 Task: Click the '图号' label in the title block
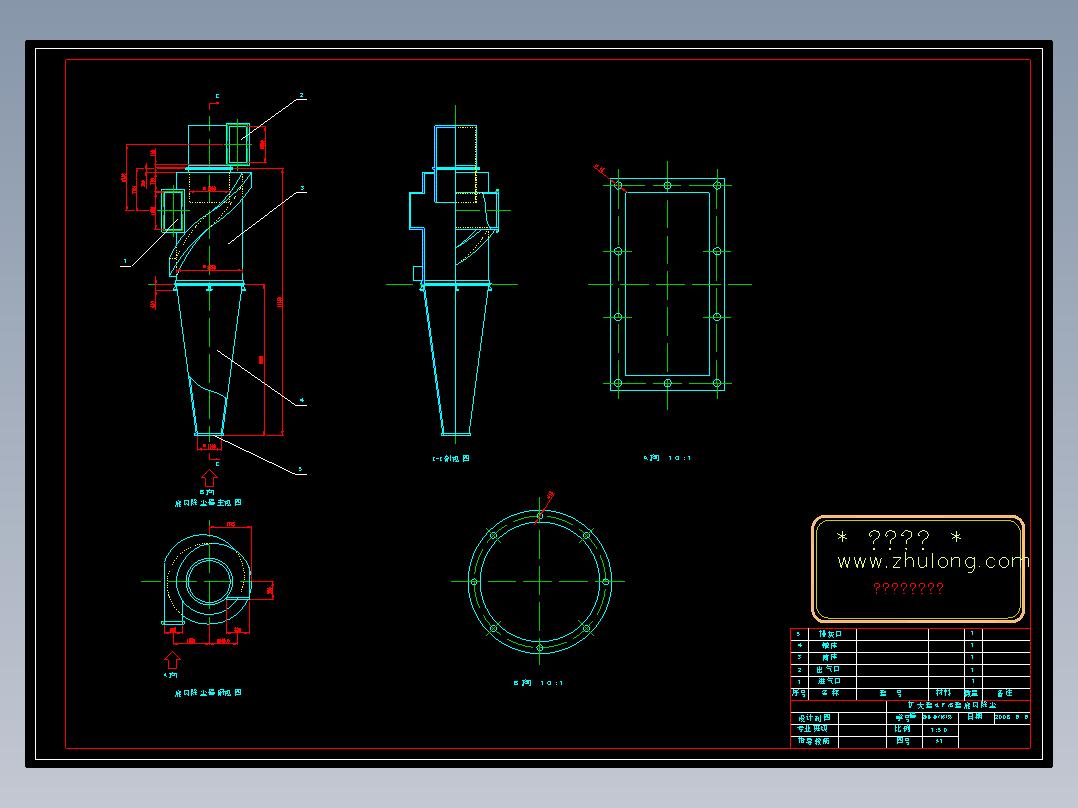(903, 742)
